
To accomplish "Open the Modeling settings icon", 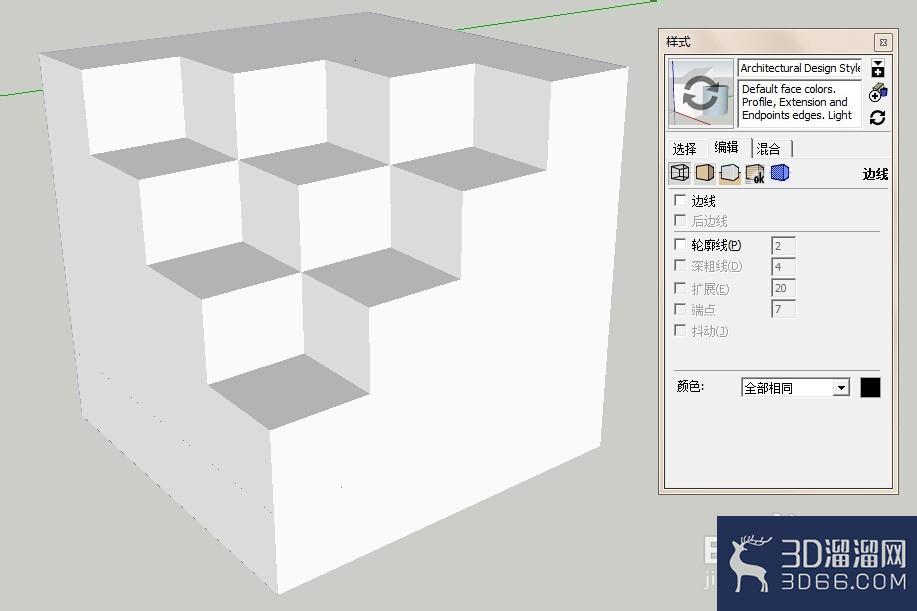I will pos(780,173).
